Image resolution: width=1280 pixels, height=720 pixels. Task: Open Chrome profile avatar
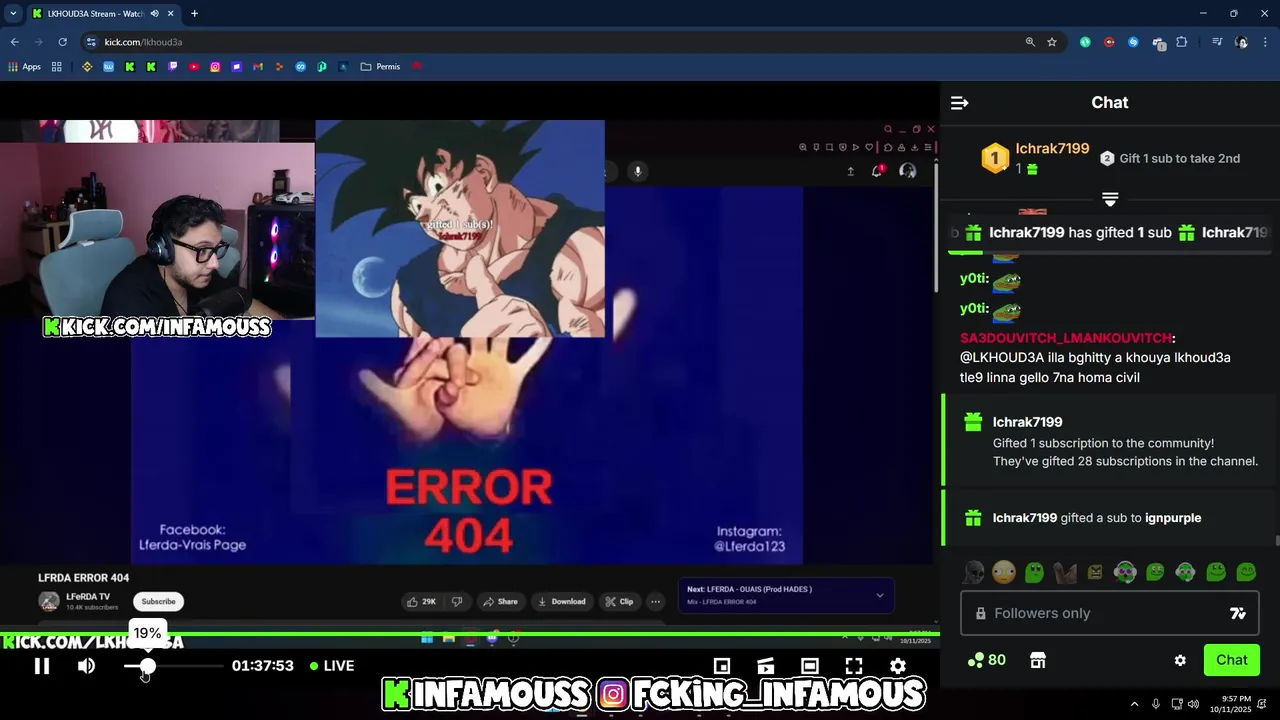click(x=1242, y=42)
